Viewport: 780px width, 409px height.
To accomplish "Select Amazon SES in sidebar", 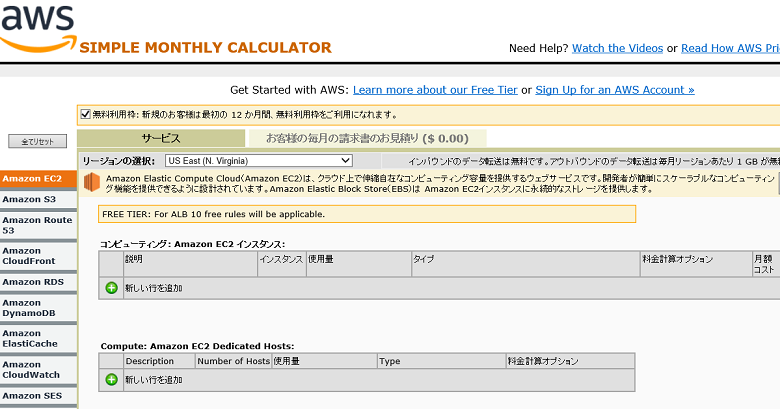I will point(38,396).
